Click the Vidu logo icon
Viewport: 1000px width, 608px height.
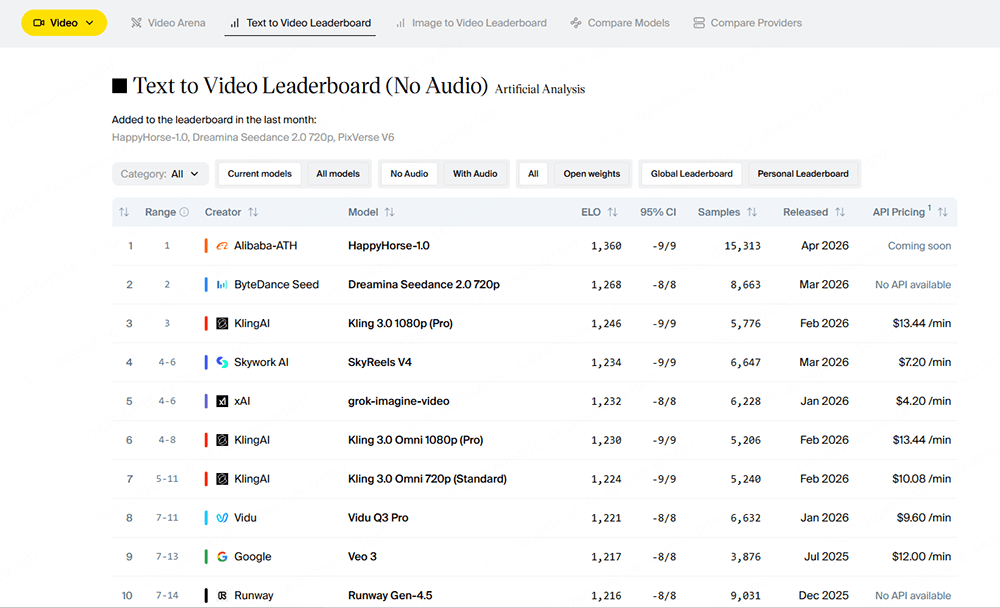tap(222, 518)
